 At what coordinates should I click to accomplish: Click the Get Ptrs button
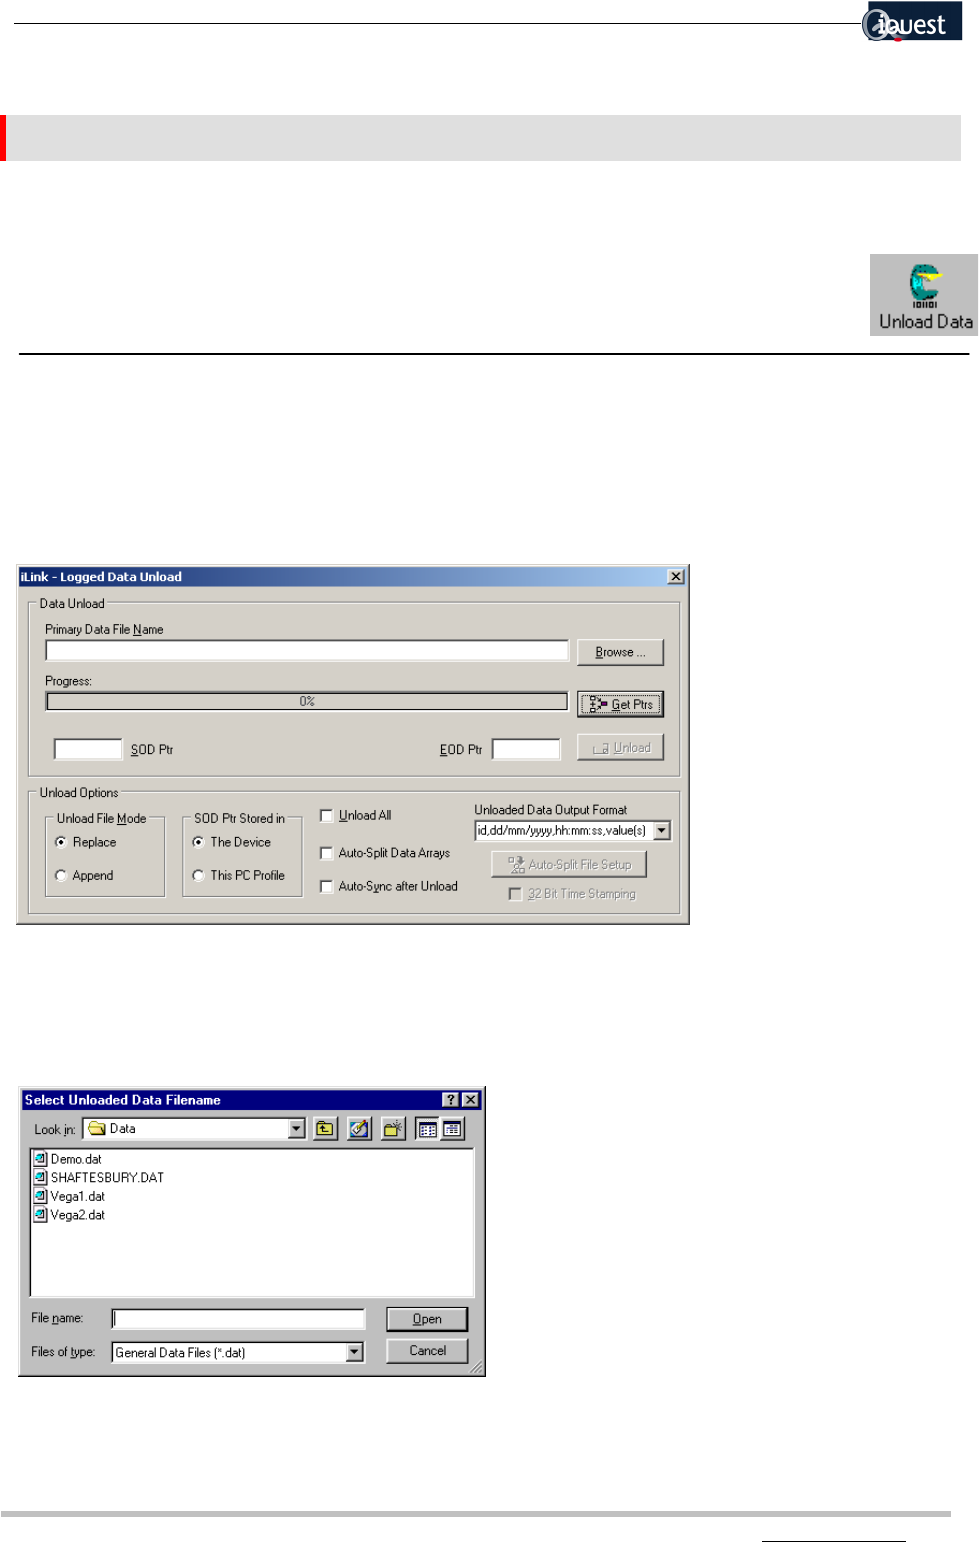pyautogui.click(x=620, y=704)
